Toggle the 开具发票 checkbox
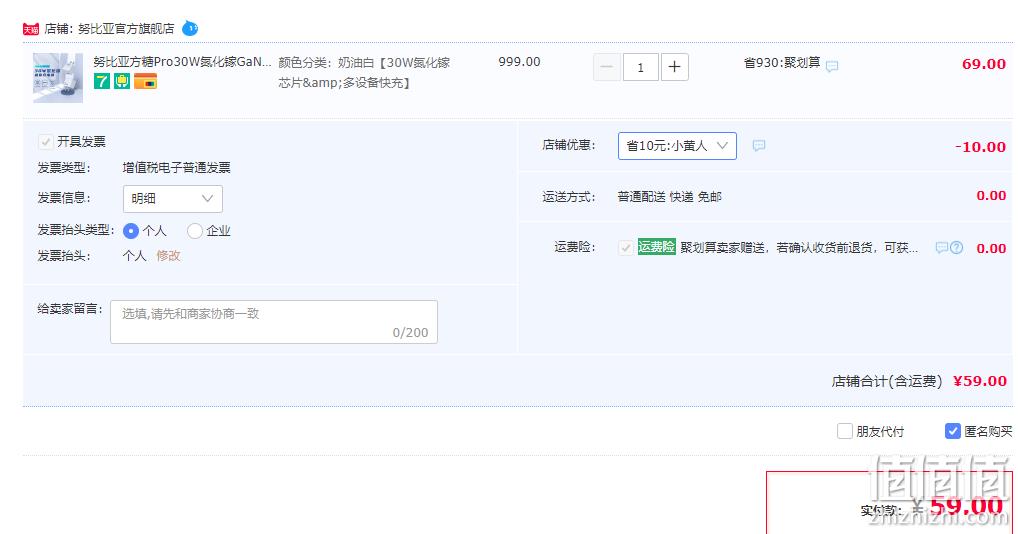The image size is (1018, 534). point(45,141)
